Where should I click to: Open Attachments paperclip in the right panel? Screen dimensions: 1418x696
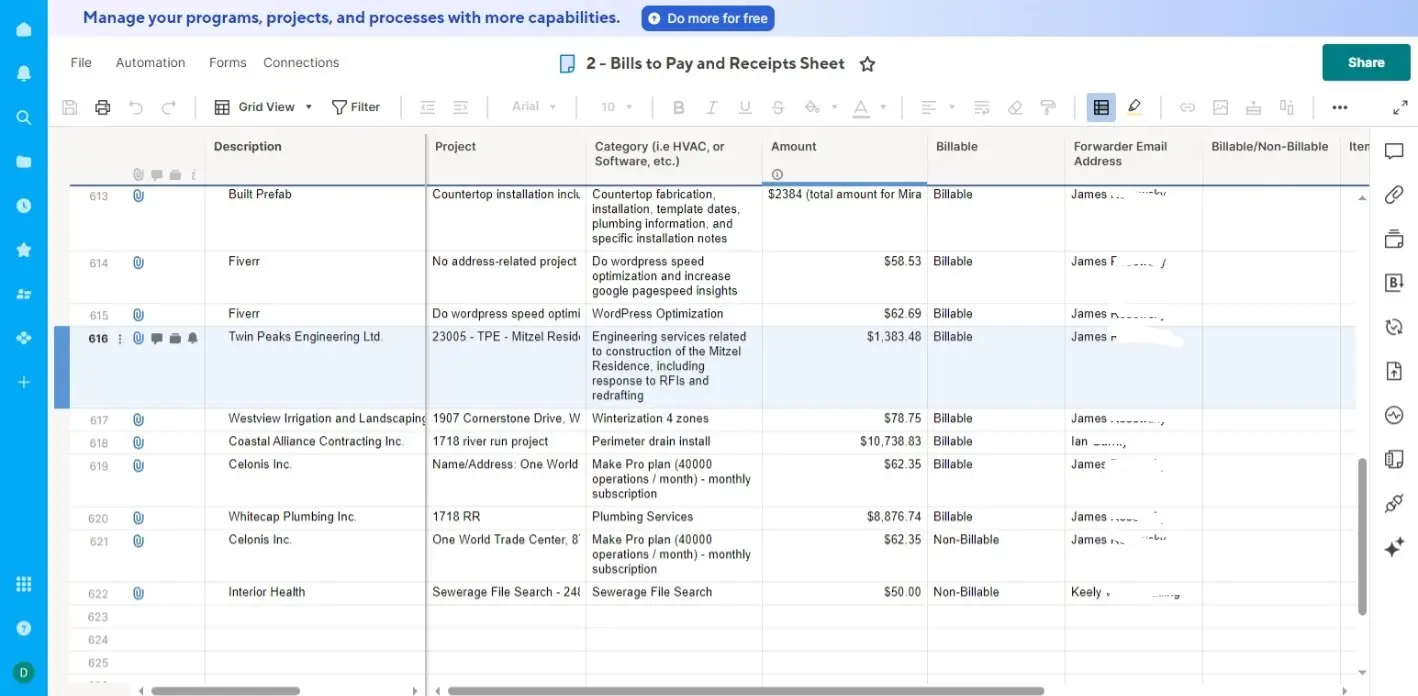pos(1394,195)
